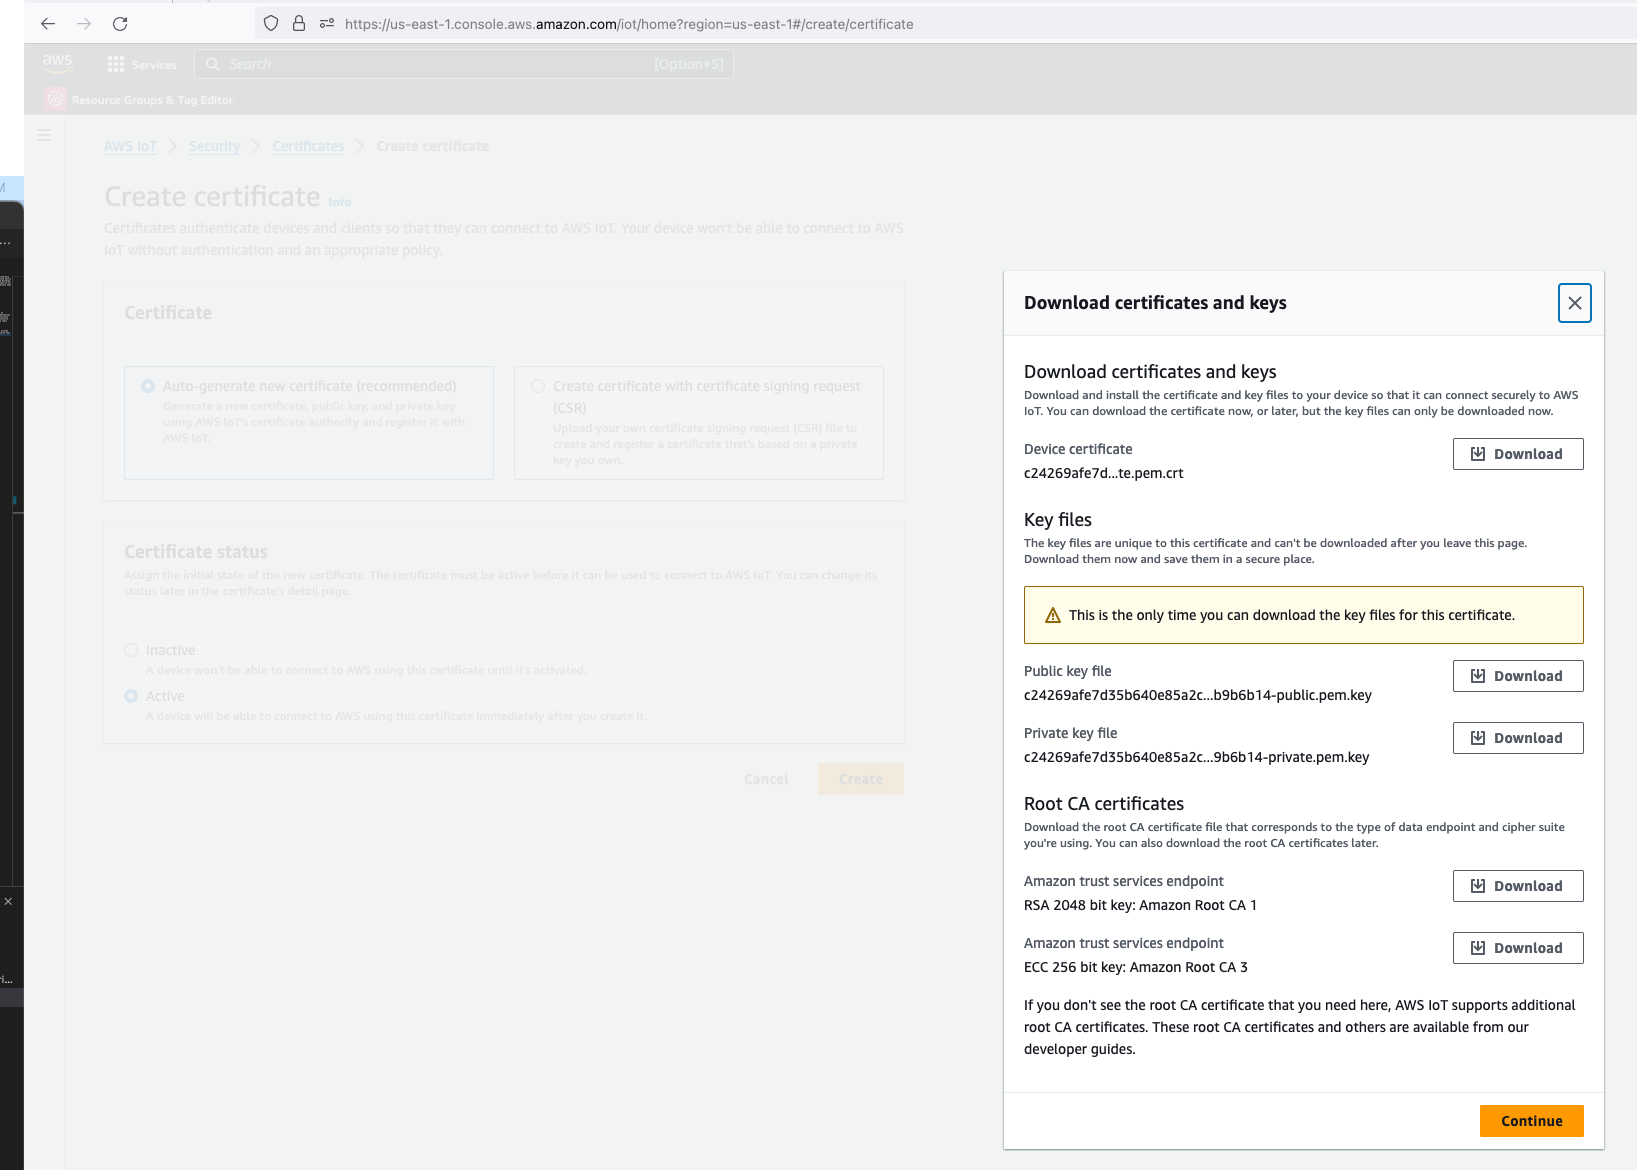Click the Key files heading
This screenshot has width=1637, height=1170.
[1058, 520]
